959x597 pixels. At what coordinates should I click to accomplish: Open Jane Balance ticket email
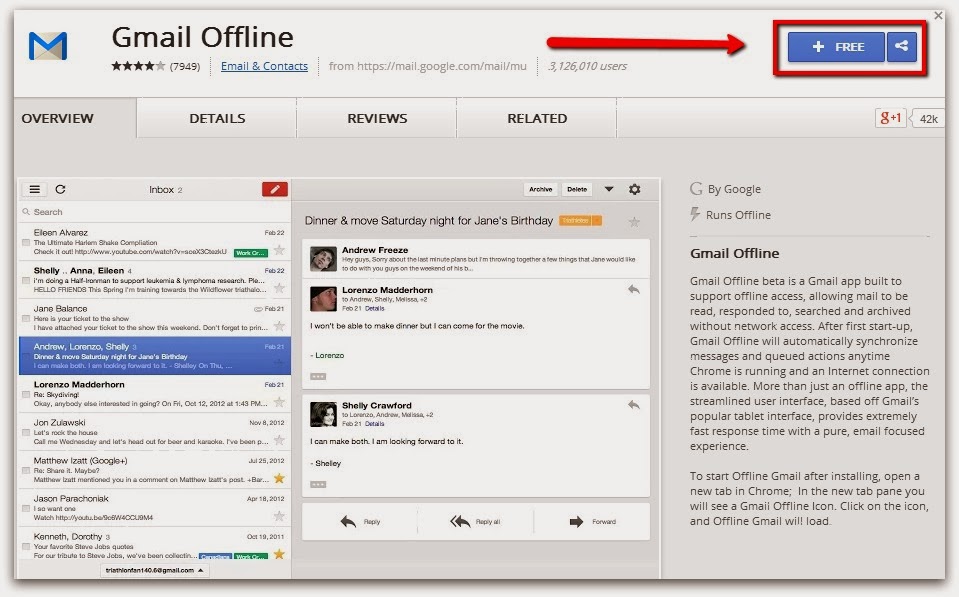[x=155, y=318]
